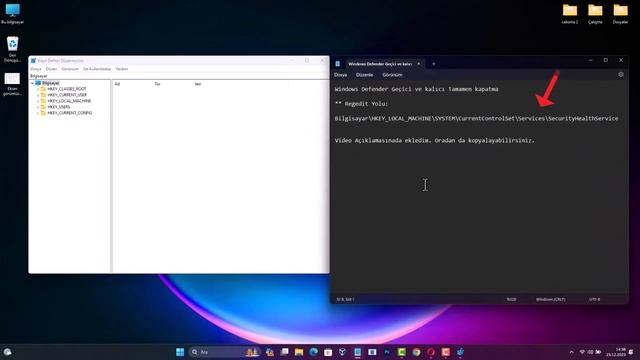
Task: Expand HKEY_CURRENT_USER key
Action: coord(38,95)
